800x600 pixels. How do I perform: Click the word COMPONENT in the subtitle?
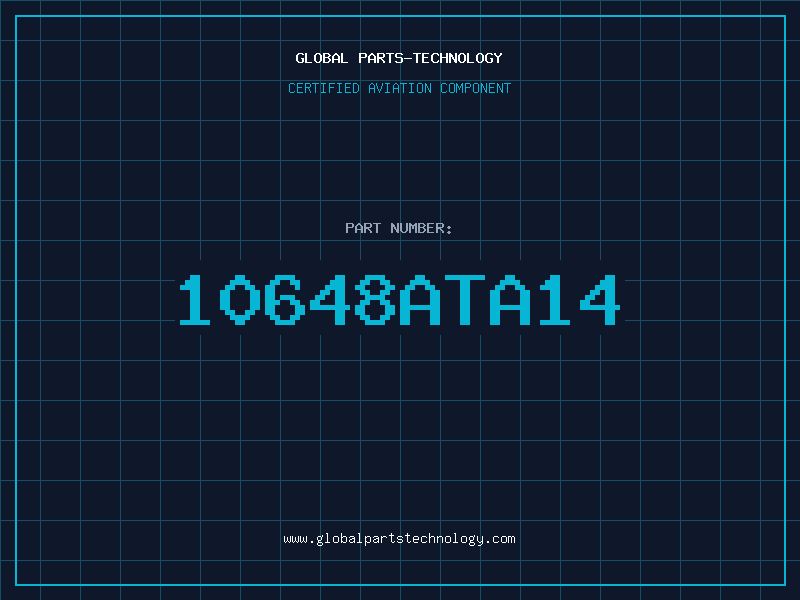pyautogui.click(x=476, y=88)
